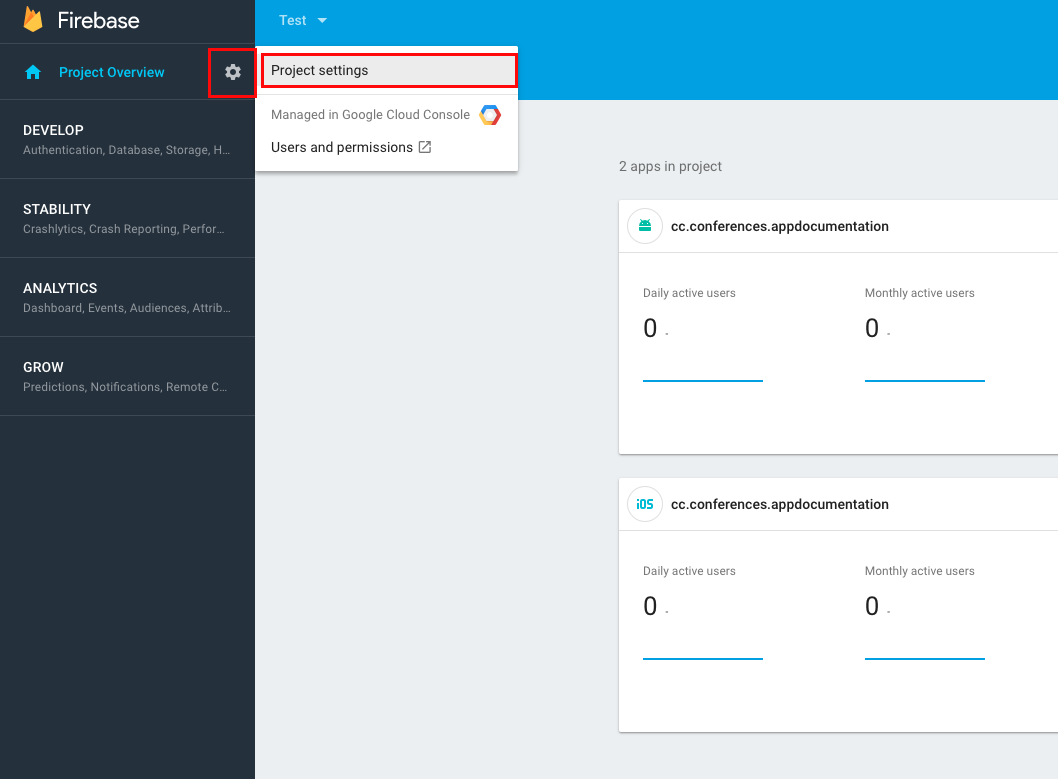Select Project settings menu item
Screen dimensions: 1058x779
(x=389, y=71)
